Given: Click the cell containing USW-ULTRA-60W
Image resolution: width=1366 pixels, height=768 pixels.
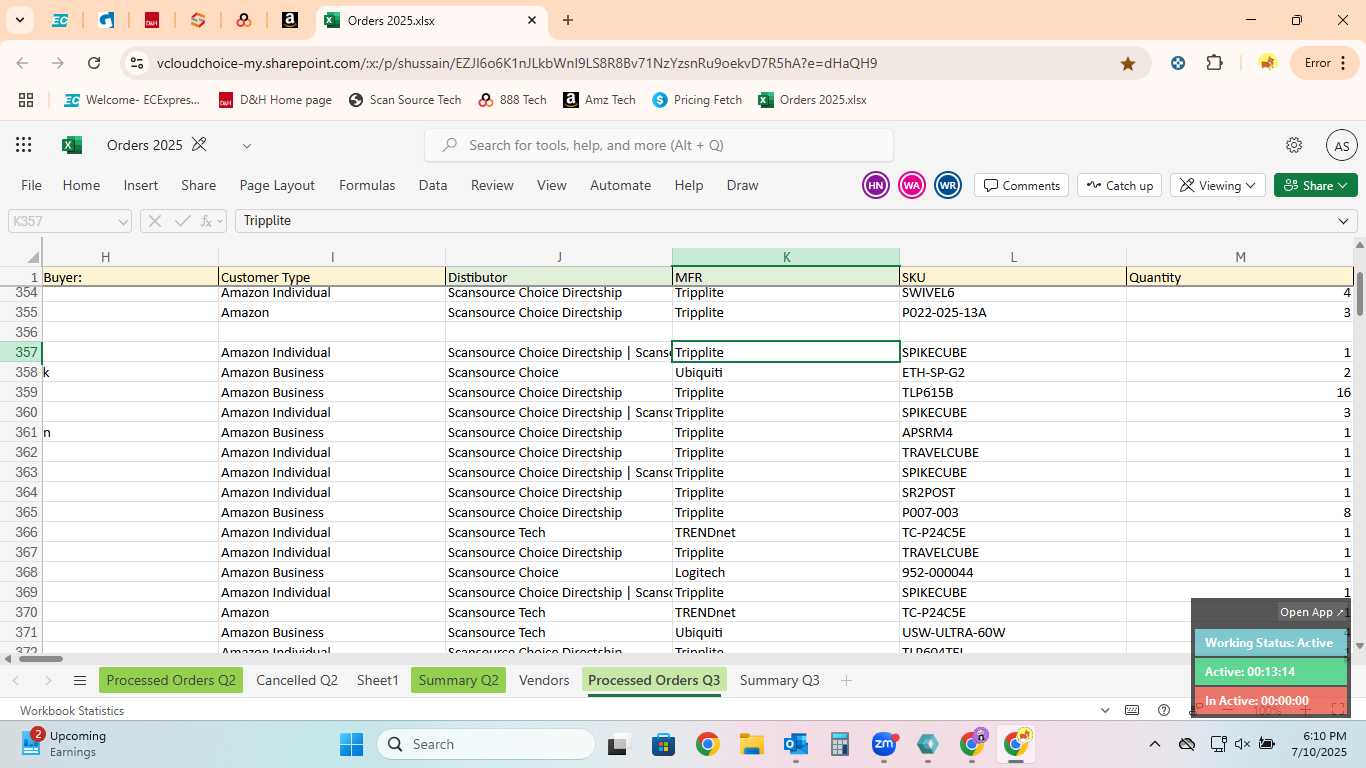Looking at the screenshot, I should pos(1013,632).
